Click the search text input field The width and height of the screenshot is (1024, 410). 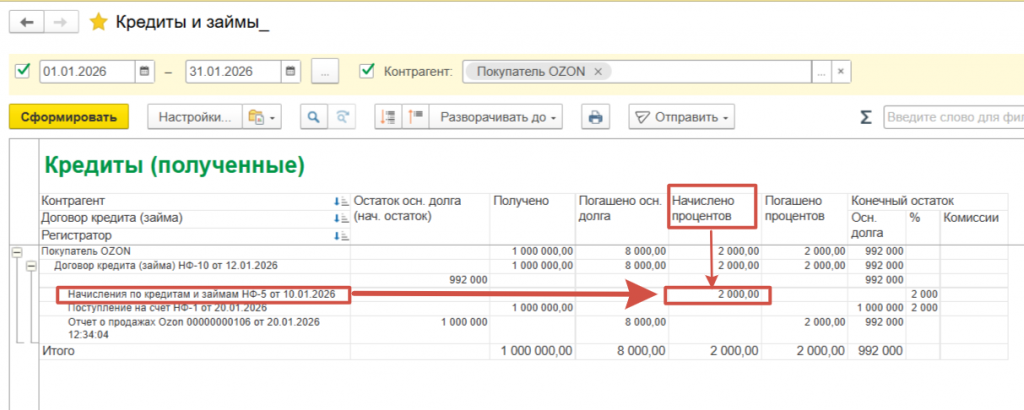tap(950, 117)
